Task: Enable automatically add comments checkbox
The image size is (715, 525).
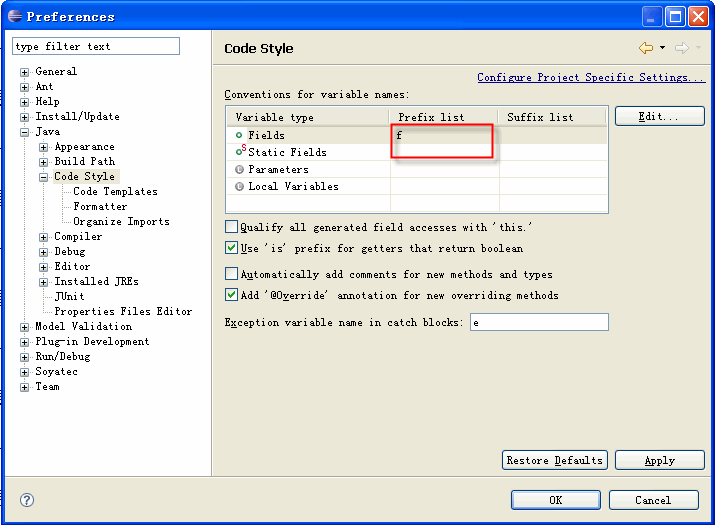Action: click(x=232, y=274)
